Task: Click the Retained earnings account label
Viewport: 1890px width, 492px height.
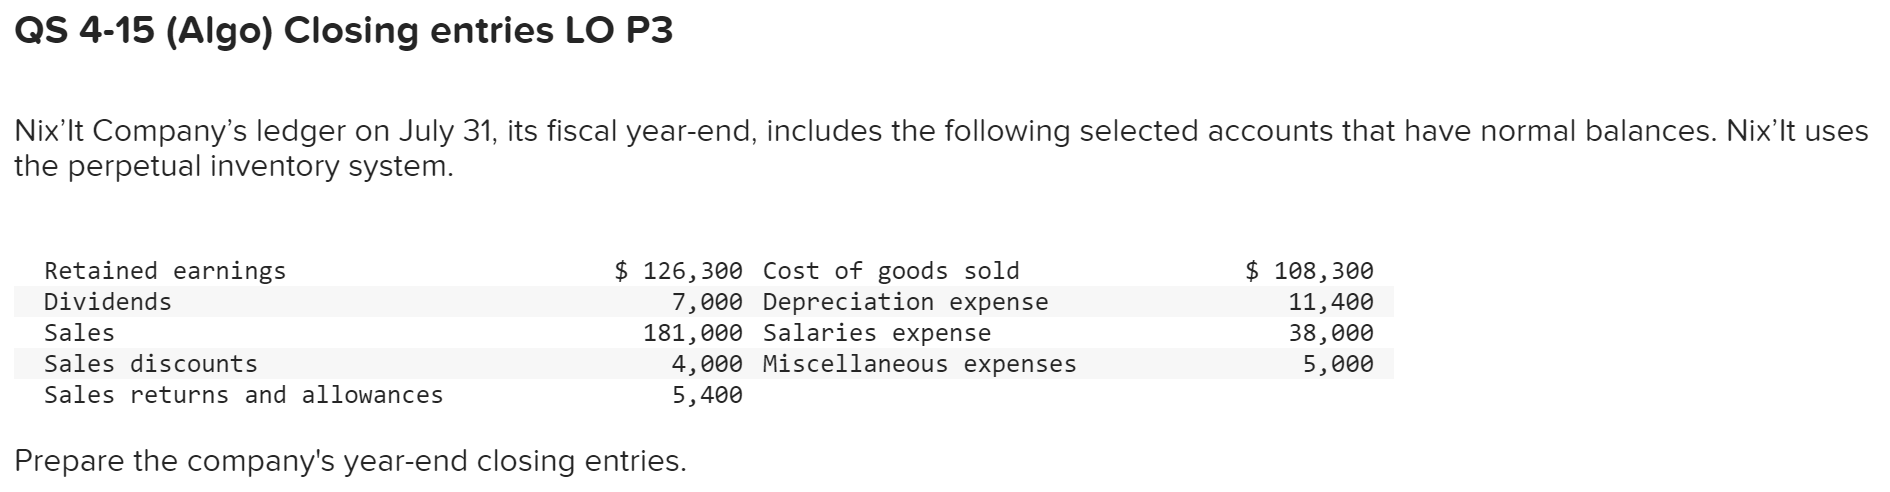Action: (165, 271)
